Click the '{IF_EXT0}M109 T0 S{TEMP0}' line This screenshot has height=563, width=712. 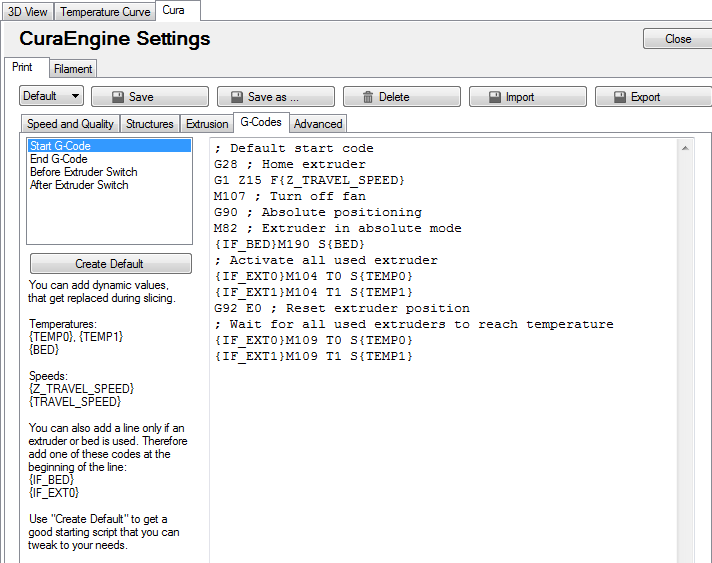(313, 340)
